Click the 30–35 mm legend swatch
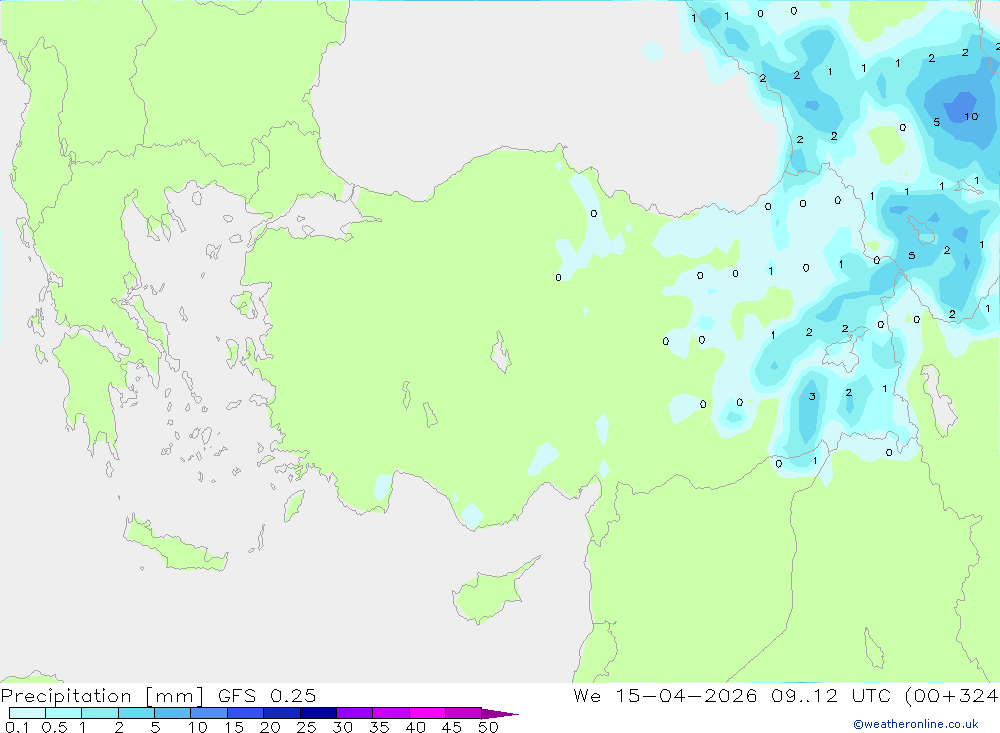 pyautogui.click(x=355, y=713)
